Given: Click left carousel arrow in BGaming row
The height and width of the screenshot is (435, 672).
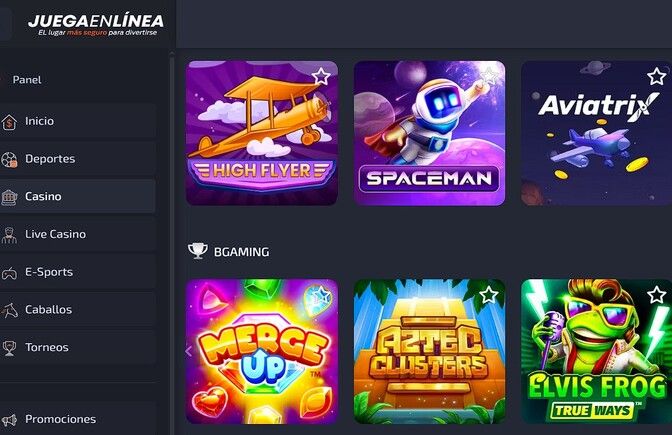Looking at the screenshot, I should click(189, 351).
